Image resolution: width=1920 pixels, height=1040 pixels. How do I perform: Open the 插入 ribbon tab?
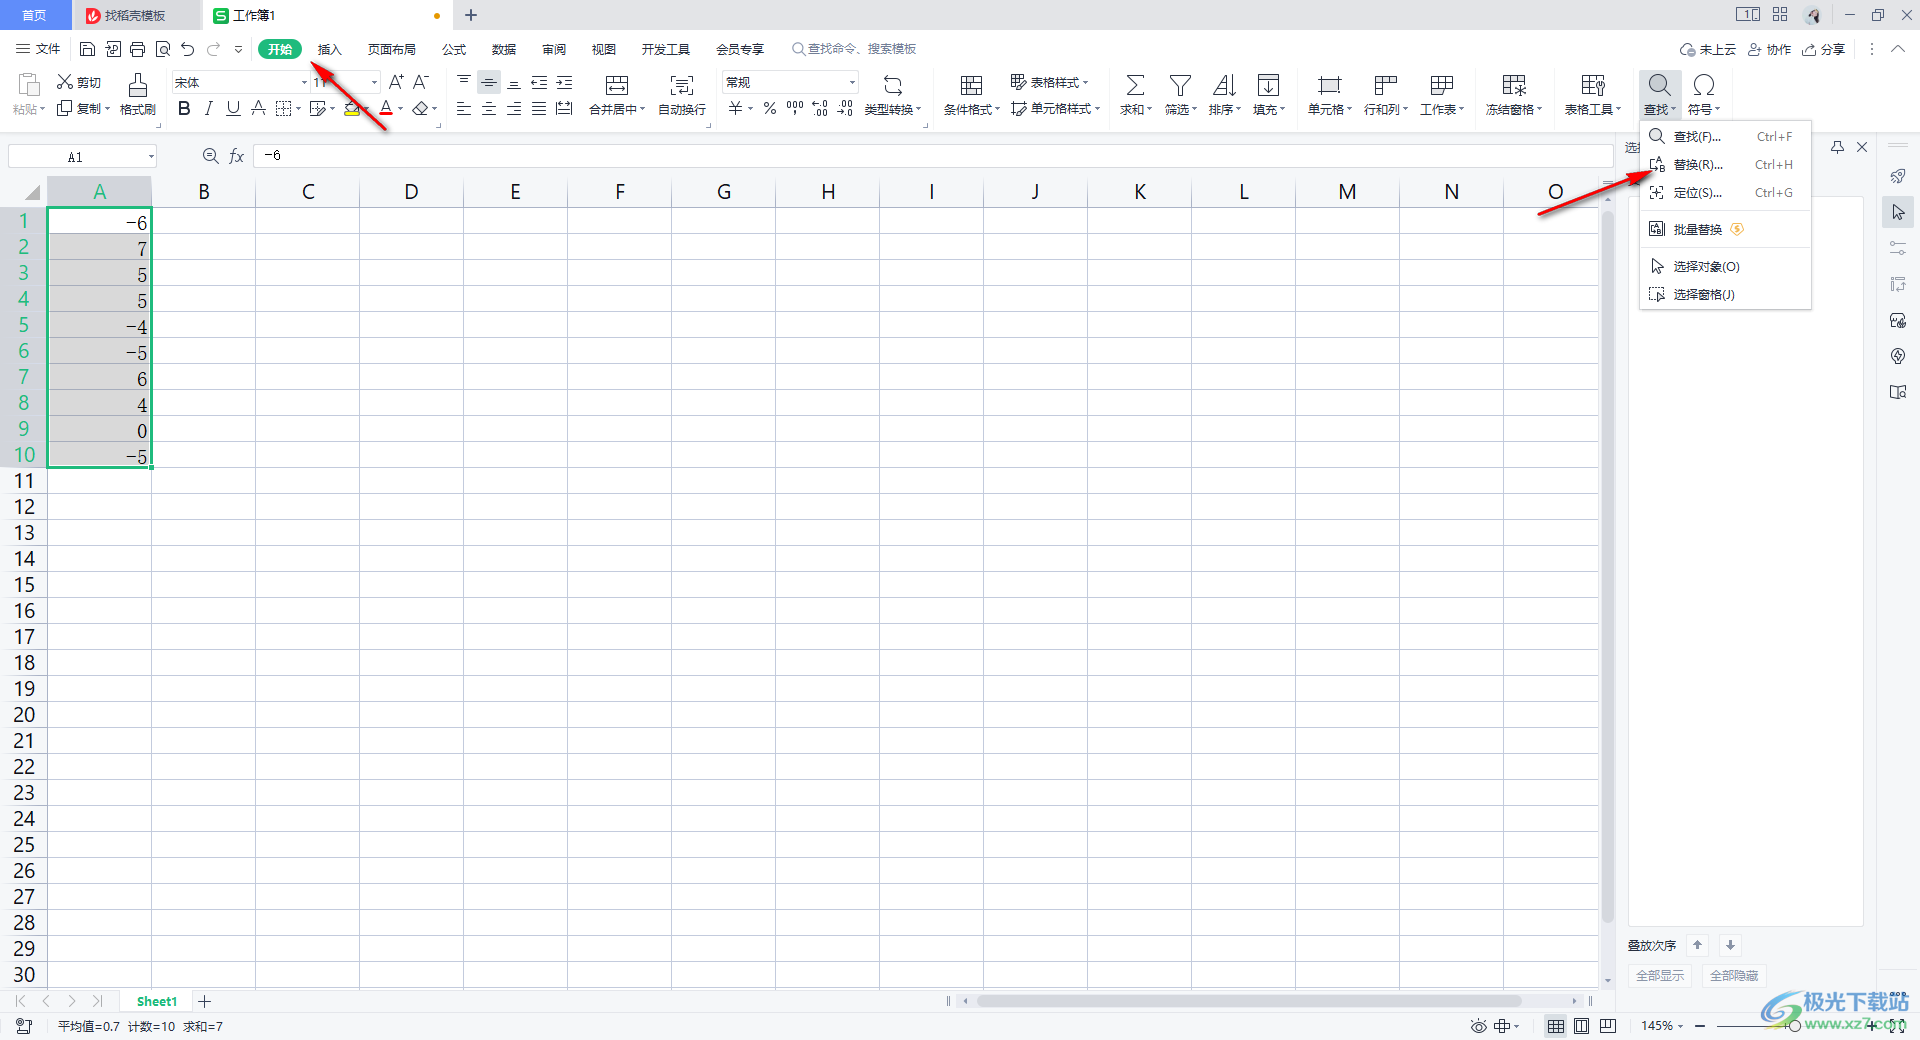click(329, 49)
